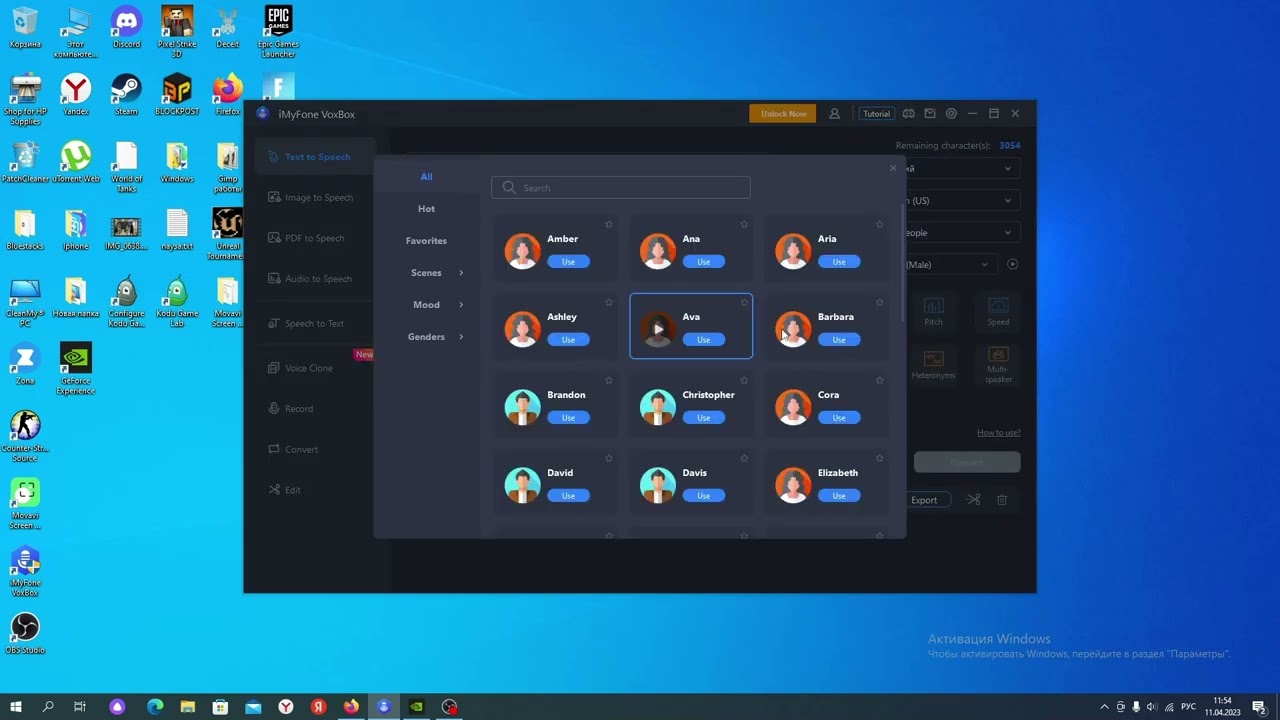Play the selected voice sample beside Male dropdown
Viewport: 1280px width, 720px height.
[x=1012, y=264]
